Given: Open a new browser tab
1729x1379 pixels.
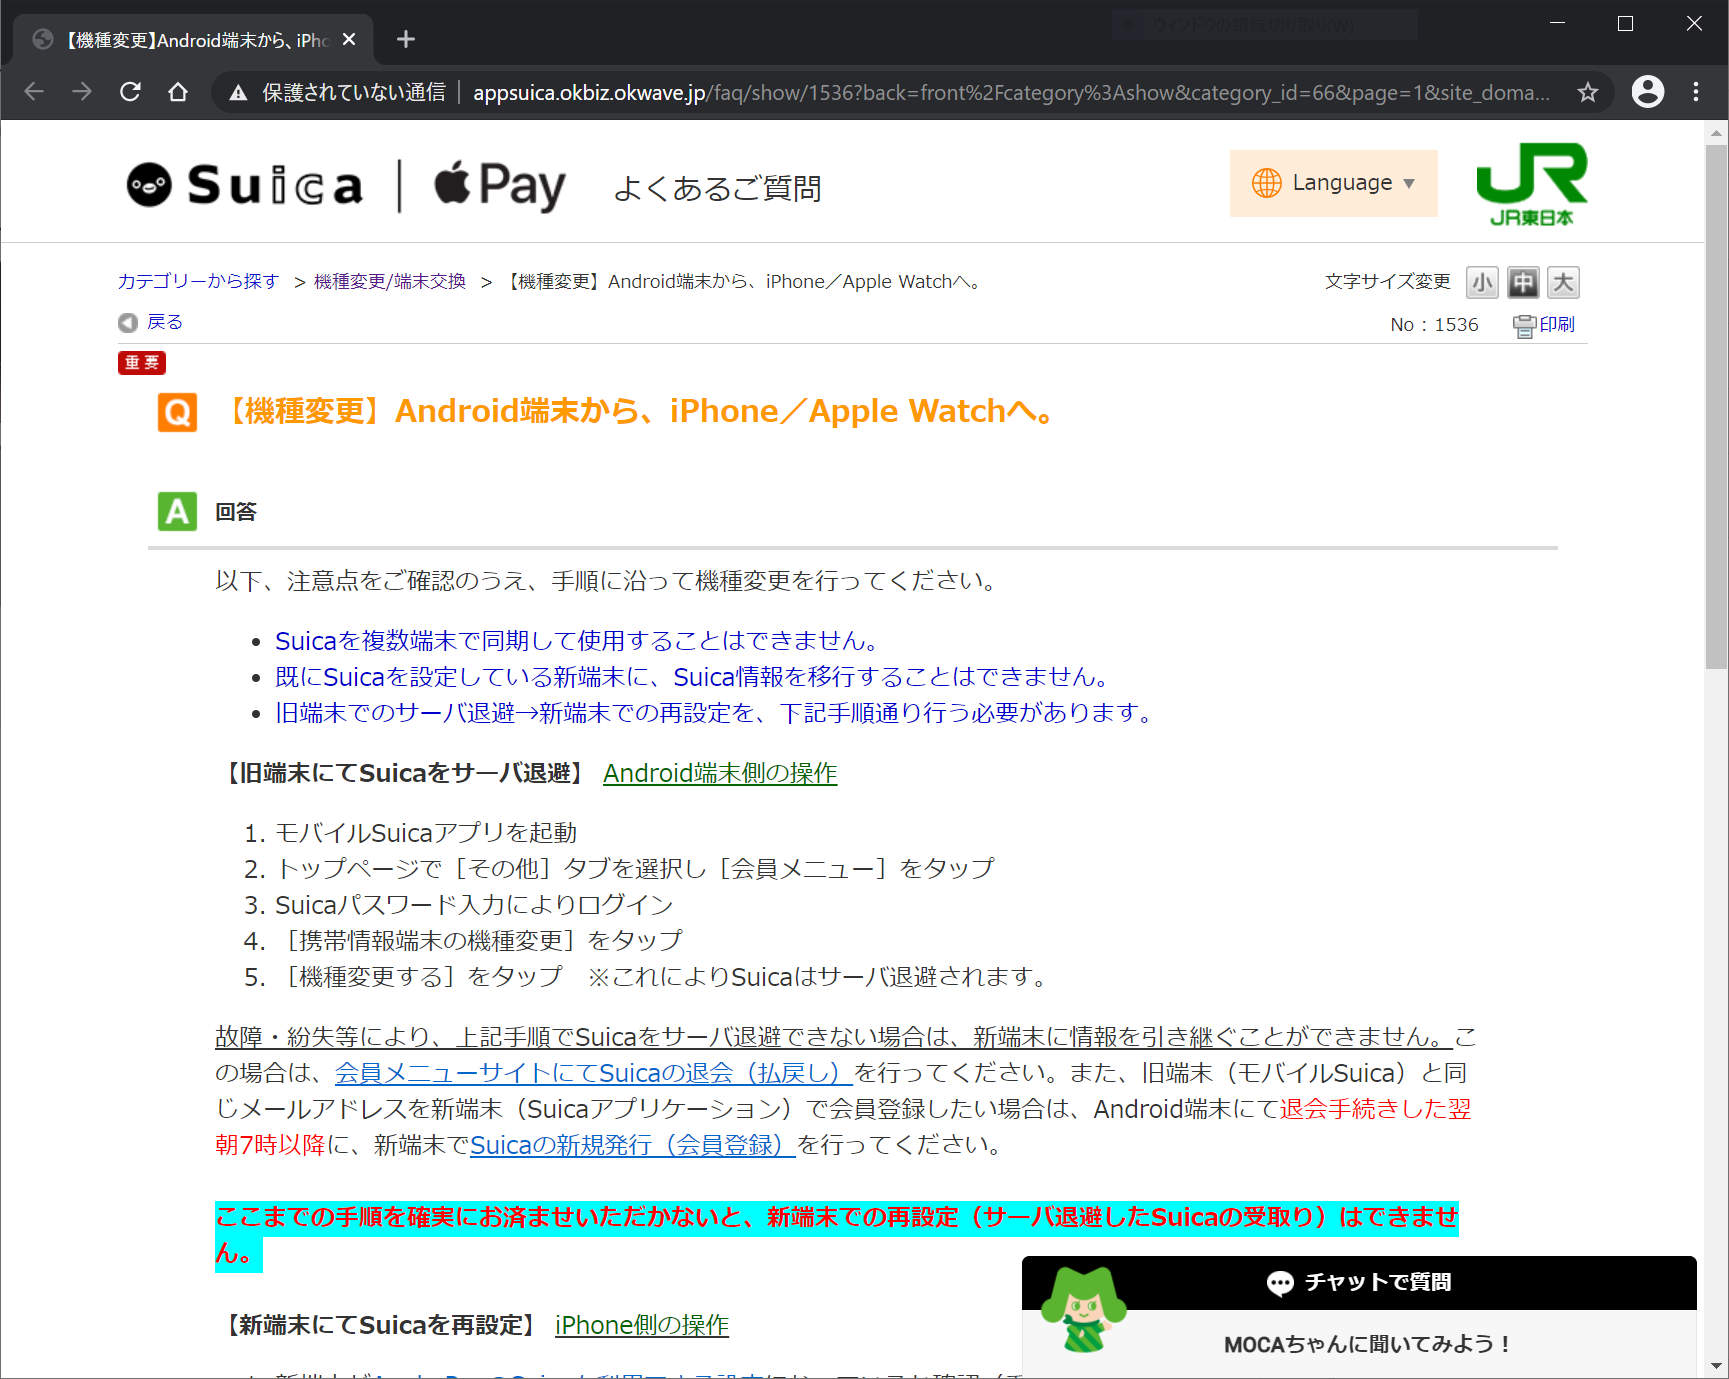Looking at the screenshot, I should pos(405,39).
